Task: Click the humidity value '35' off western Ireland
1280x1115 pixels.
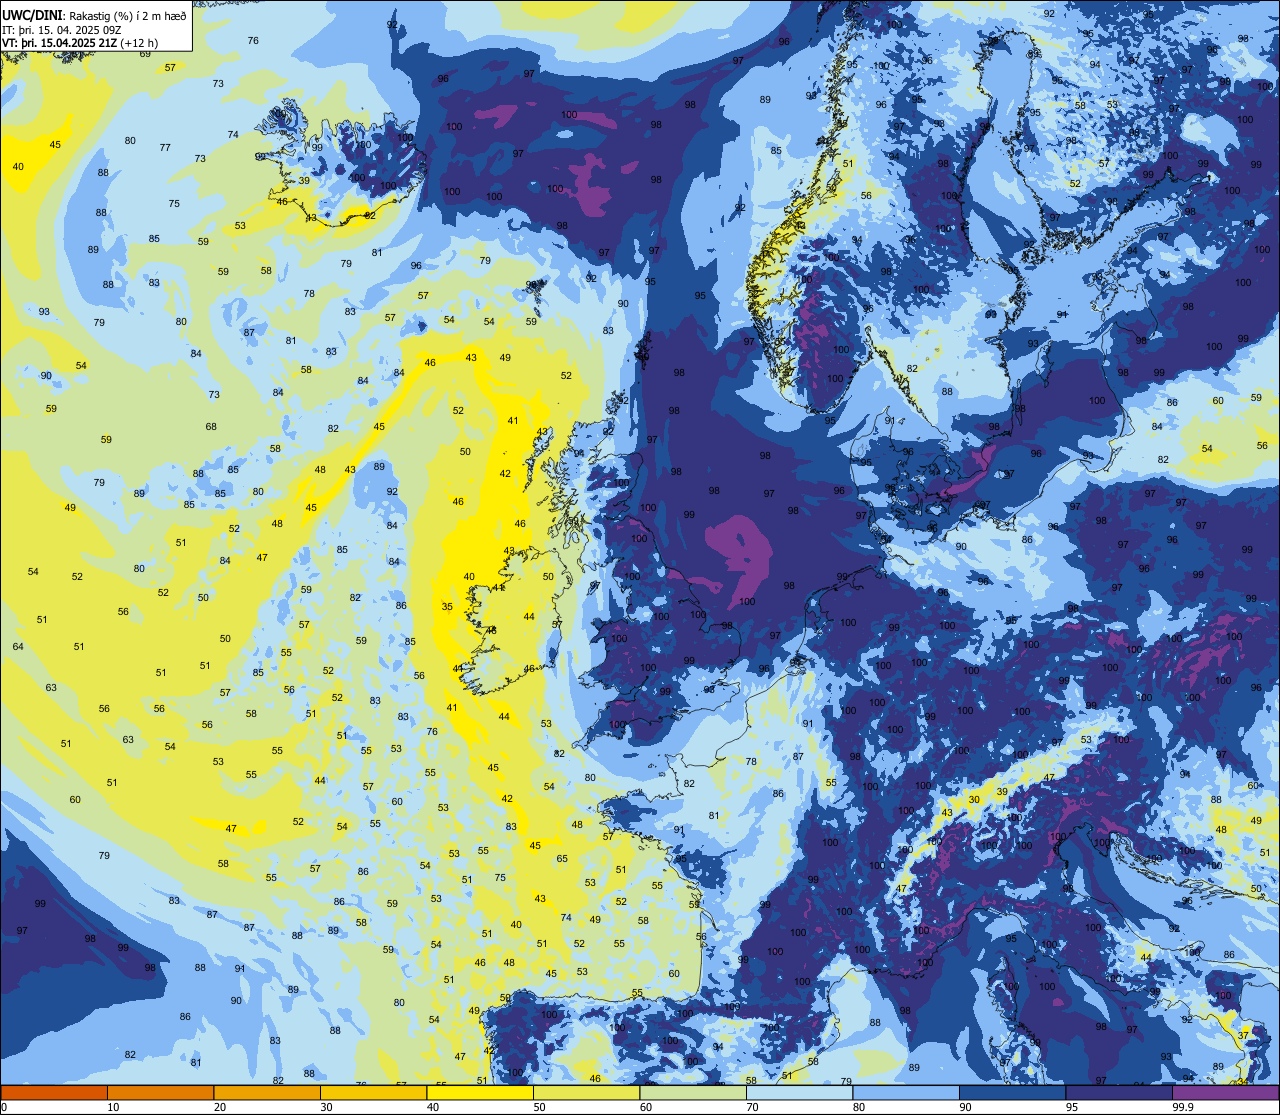Action: tap(447, 606)
